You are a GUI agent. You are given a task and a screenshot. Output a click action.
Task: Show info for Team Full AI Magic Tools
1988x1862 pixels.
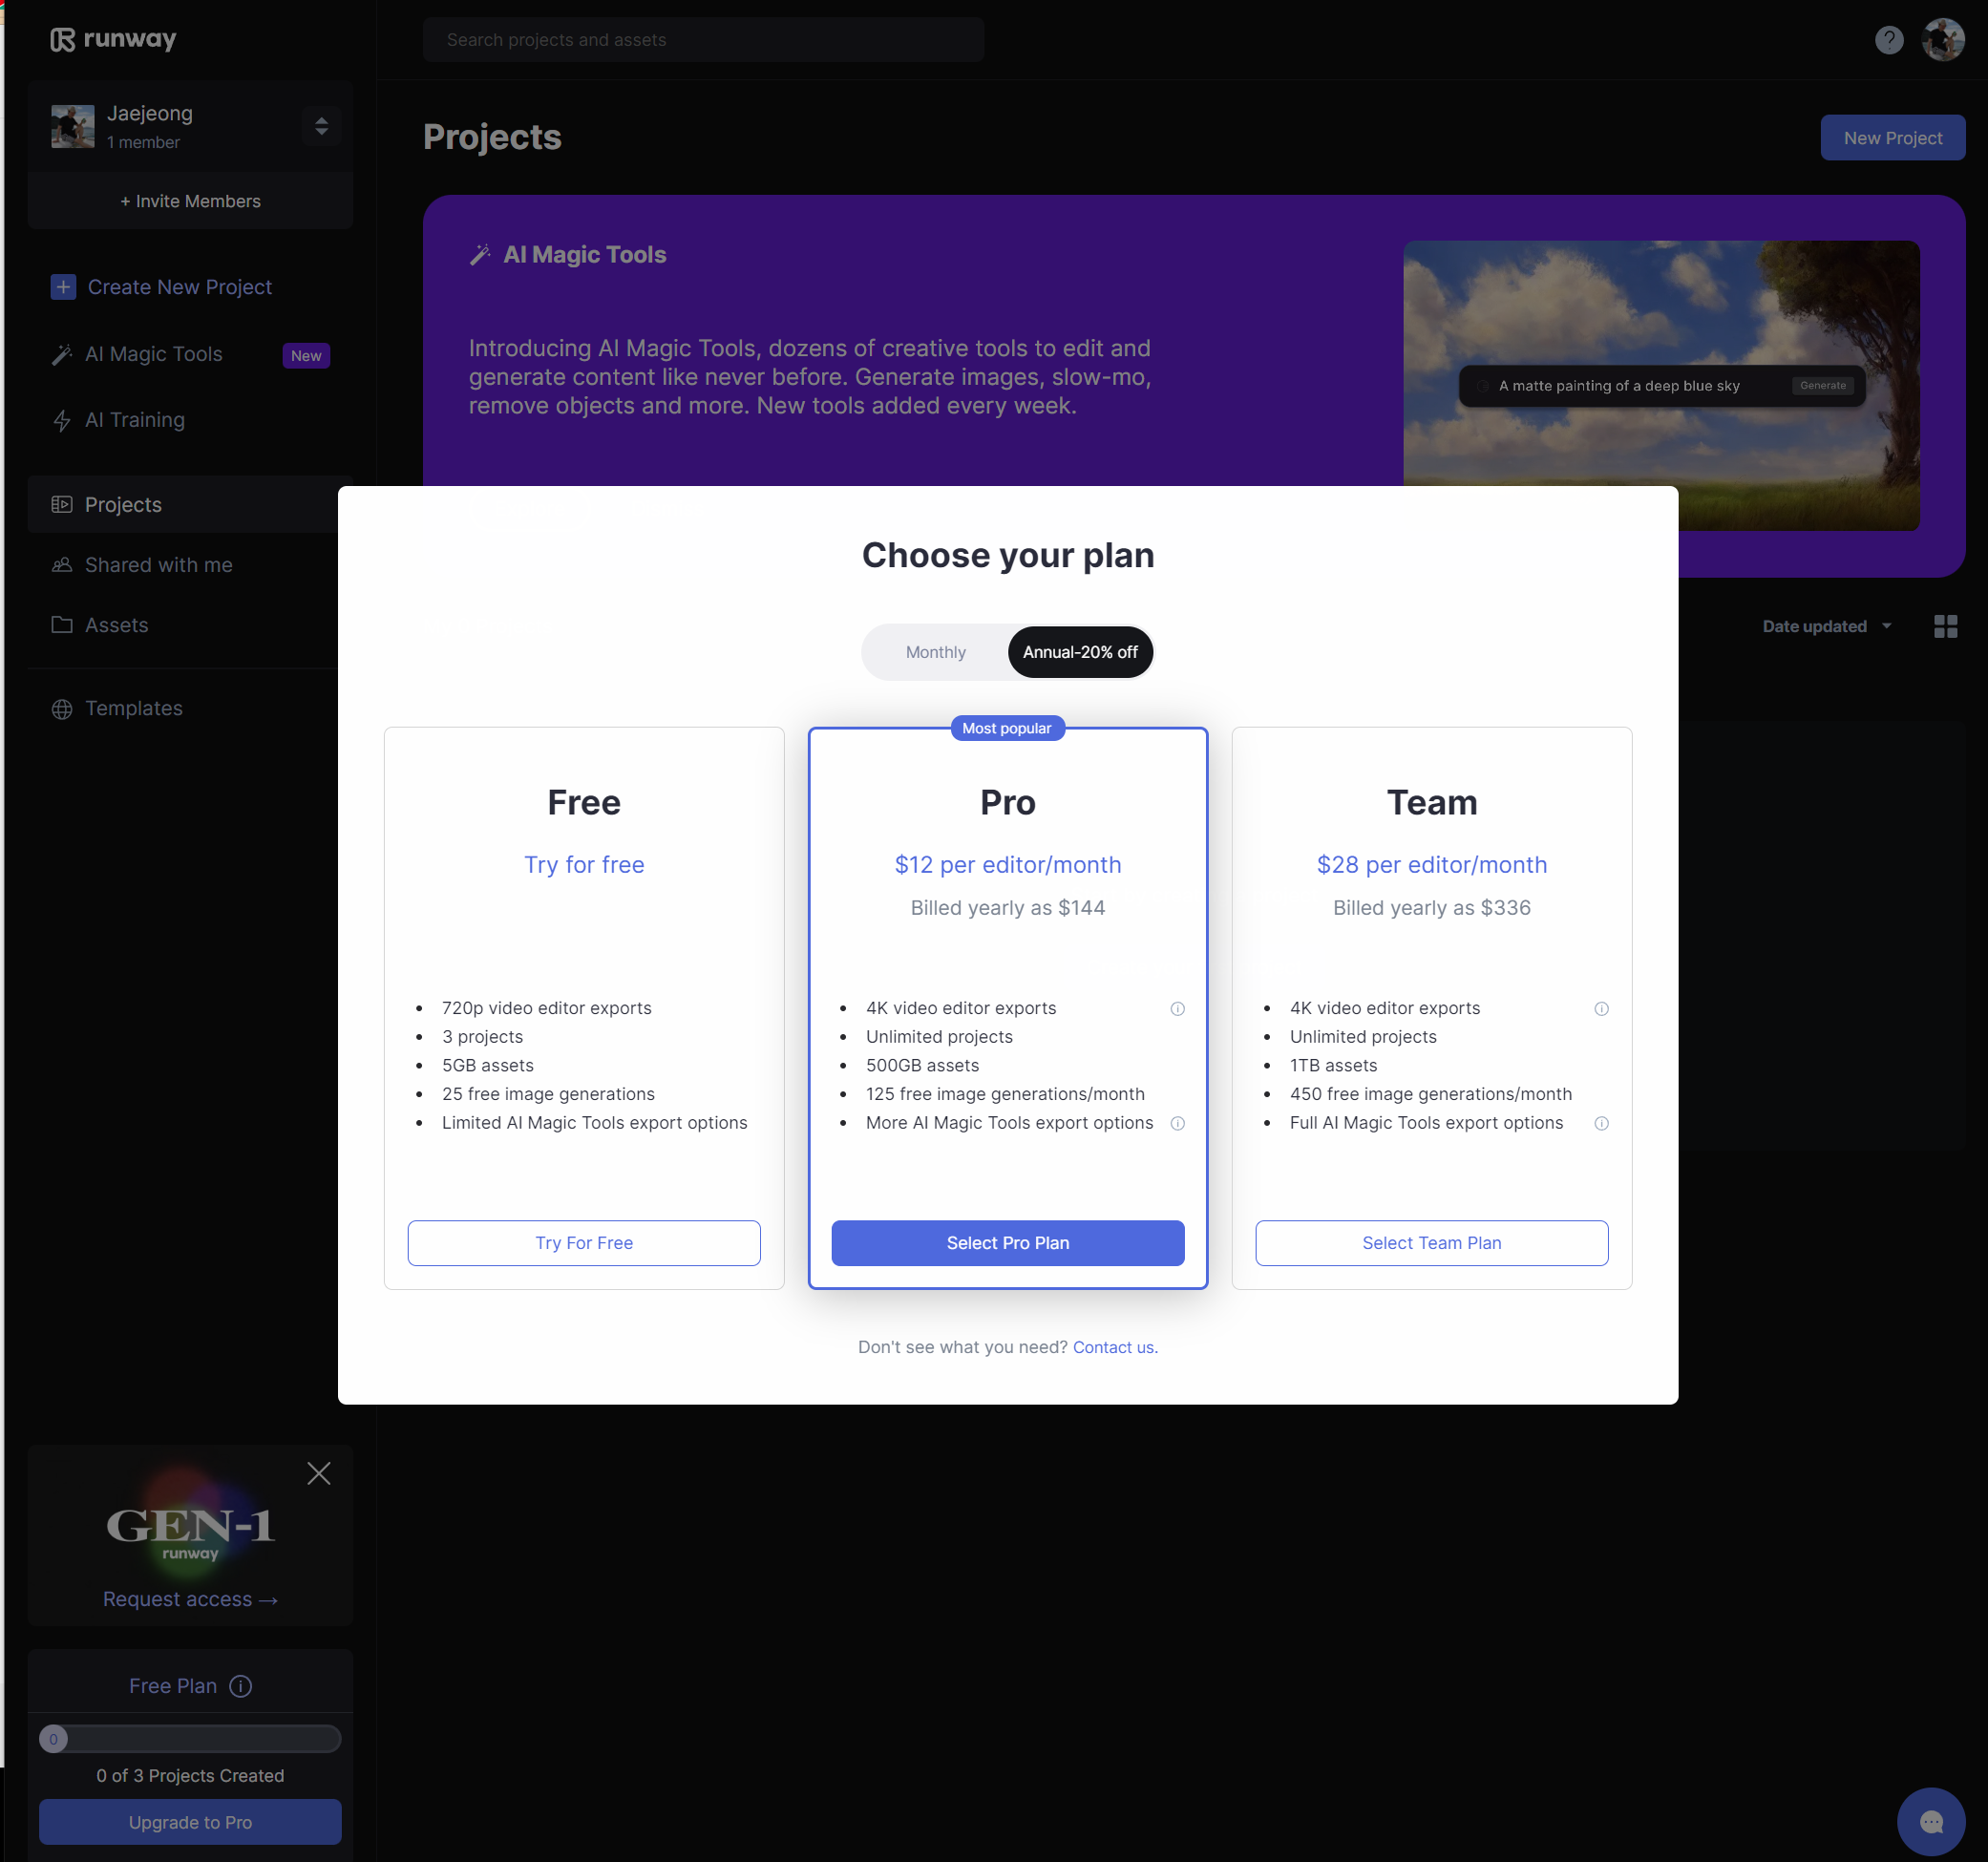coord(1601,1123)
